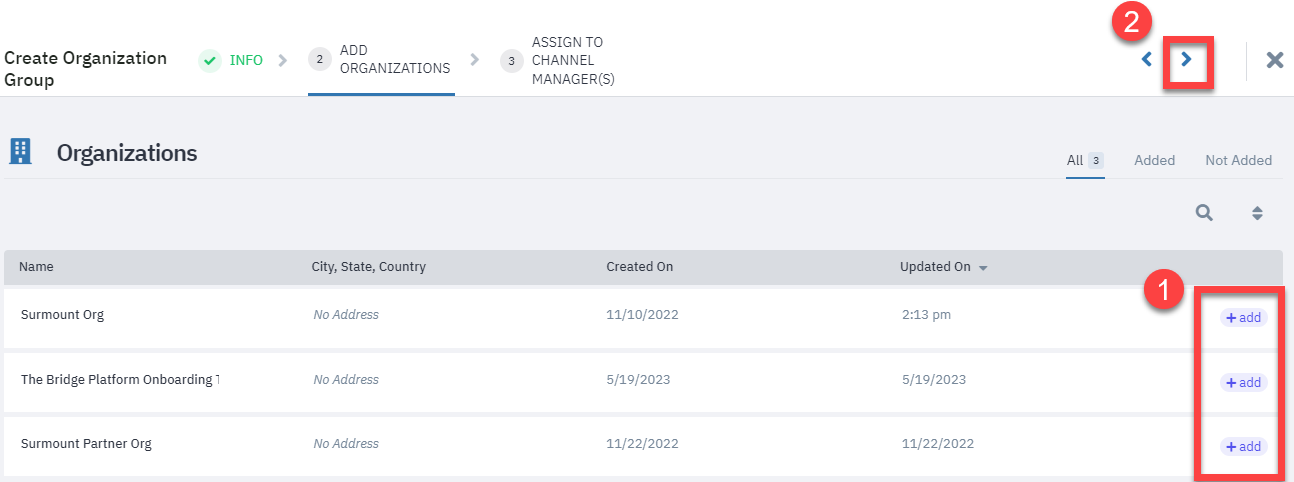
Task: Add Surmount Partner Org to group
Action: (x=1244, y=447)
